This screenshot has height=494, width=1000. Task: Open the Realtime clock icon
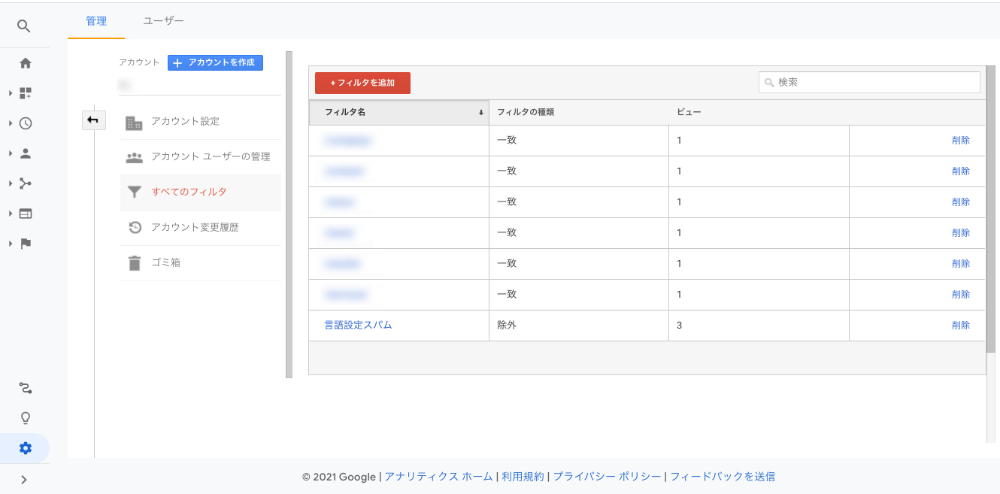[26, 124]
